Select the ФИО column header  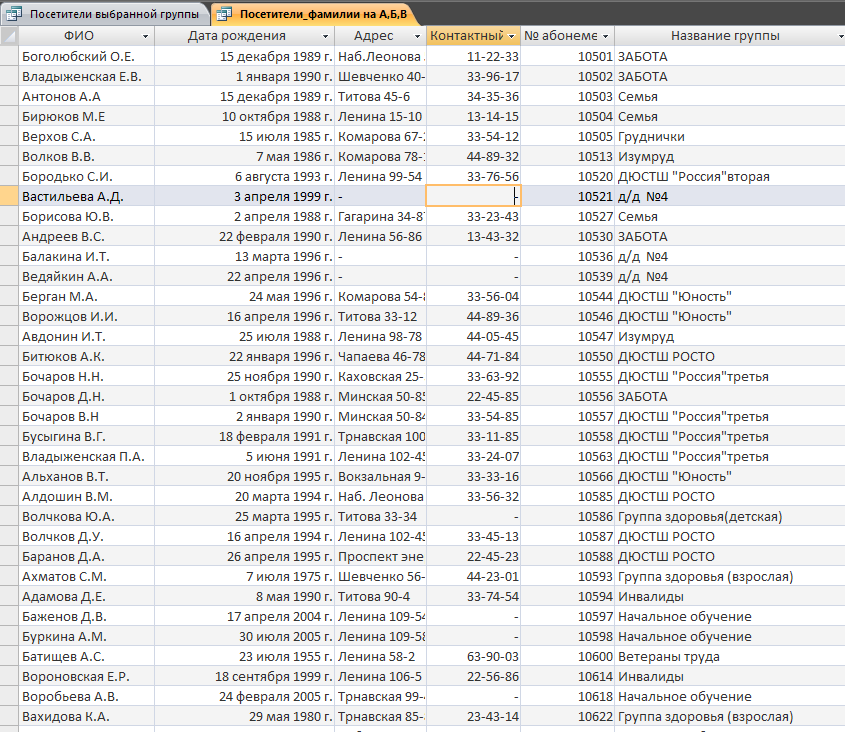click(86, 36)
